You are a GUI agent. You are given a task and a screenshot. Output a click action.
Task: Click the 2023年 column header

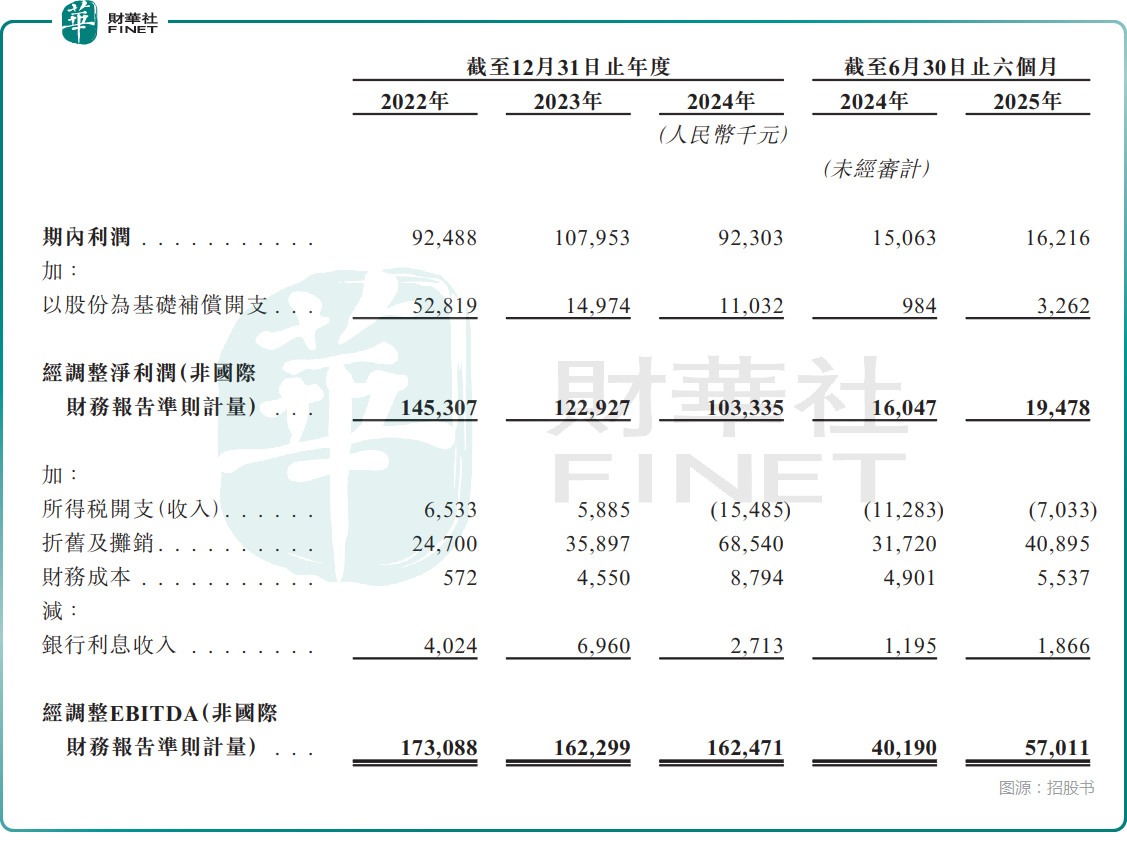567,101
